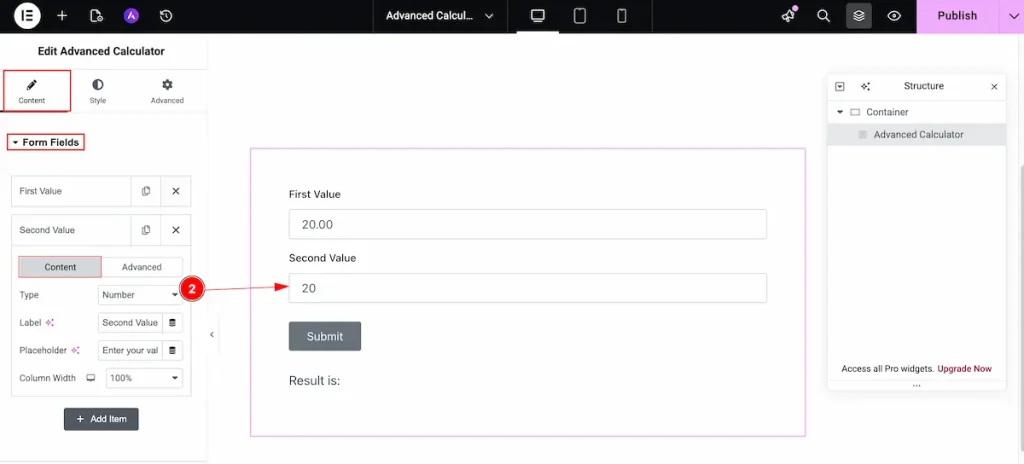The width and height of the screenshot is (1024, 464).
Task: Click the Publish button
Action: point(957,16)
